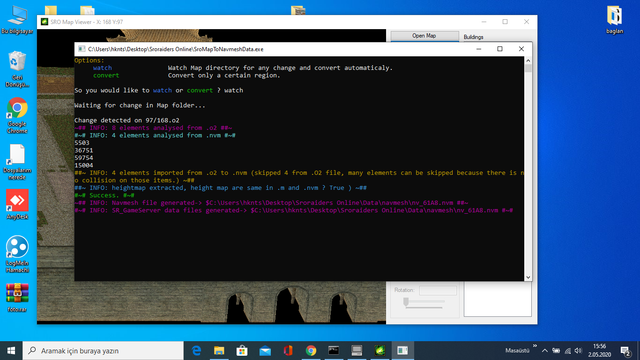The height and width of the screenshot is (360, 640).
Task: Open Mail app from the taskbar
Action: click(x=265, y=351)
